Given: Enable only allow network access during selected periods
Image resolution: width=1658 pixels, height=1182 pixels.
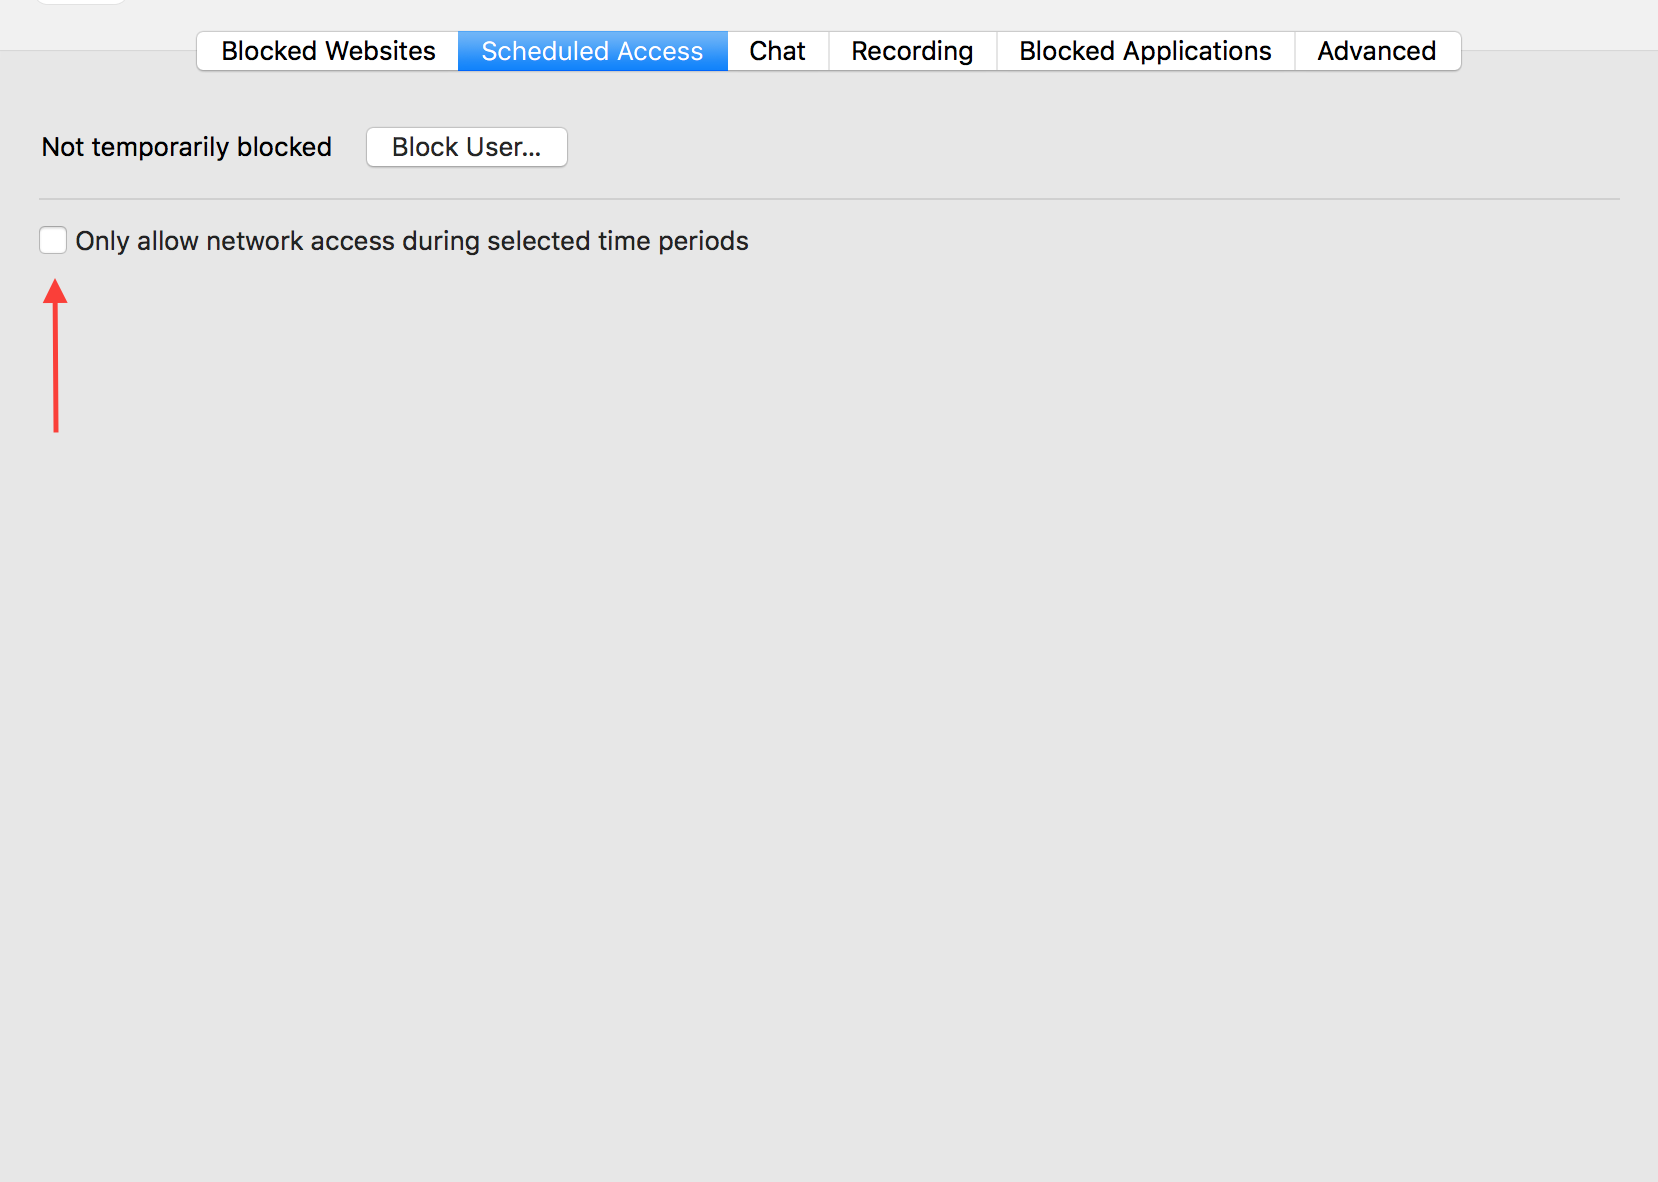Looking at the screenshot, I should click(53, 240).
